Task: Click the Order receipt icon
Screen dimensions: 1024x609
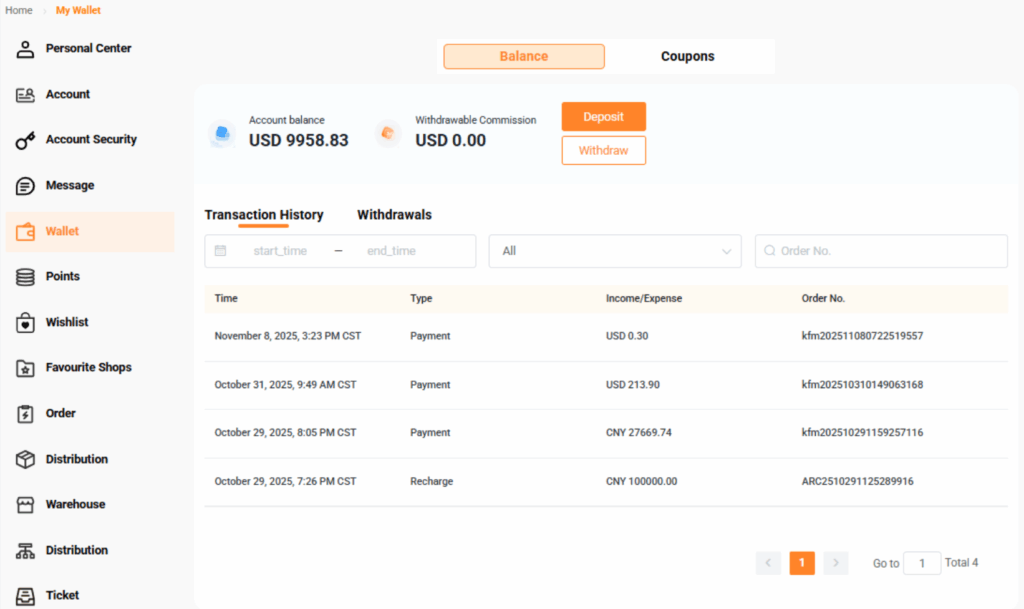Action: [26, 414]
